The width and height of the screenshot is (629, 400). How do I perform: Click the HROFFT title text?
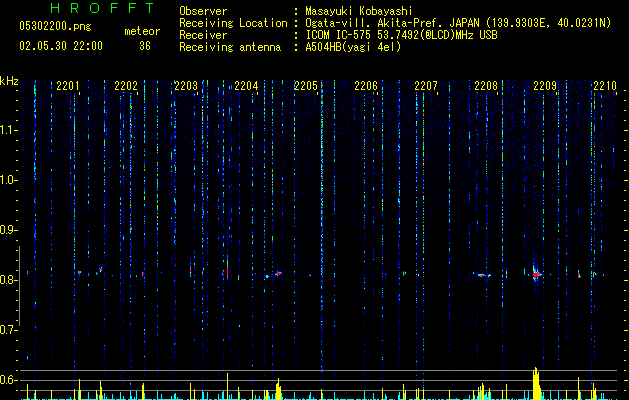(x=103, y=8)
